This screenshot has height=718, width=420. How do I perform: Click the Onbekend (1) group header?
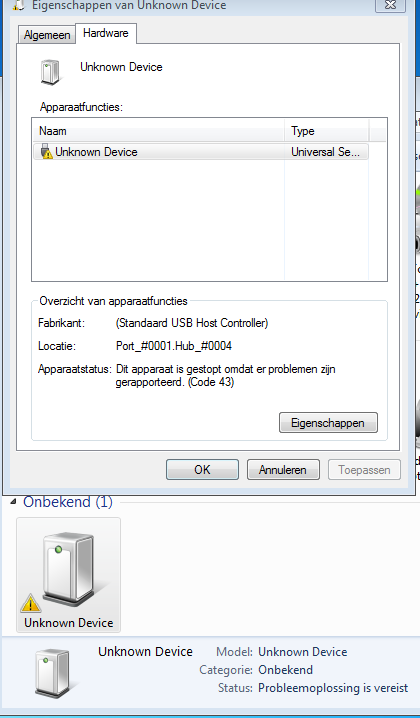[68, 502]
